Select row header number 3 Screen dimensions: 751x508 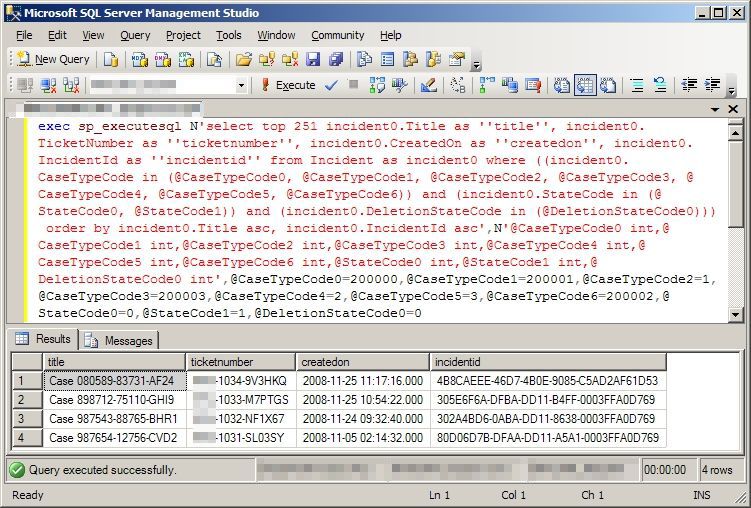tap(27, 419)
